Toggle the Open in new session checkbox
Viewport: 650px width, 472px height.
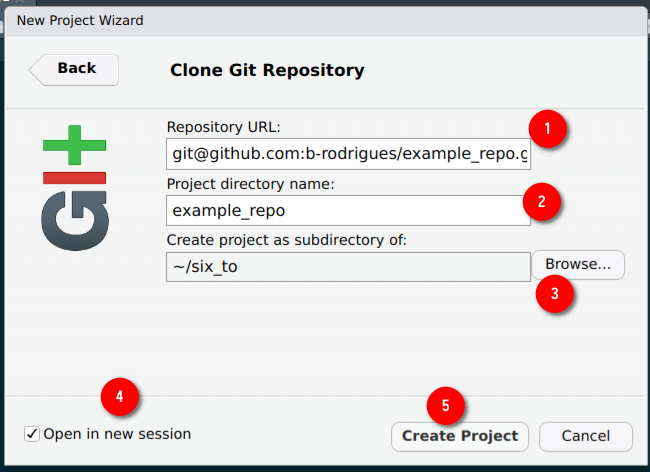[x=32, y=434]
